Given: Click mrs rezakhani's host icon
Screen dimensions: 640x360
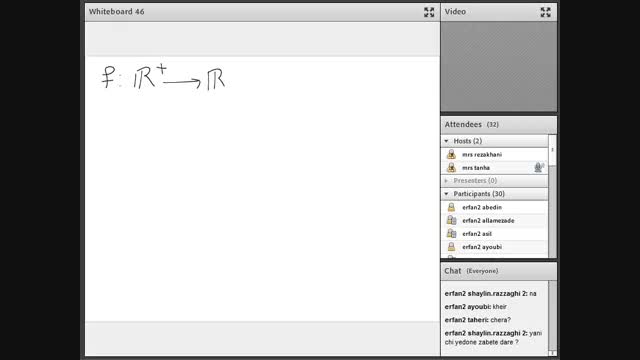Looking at the screenshot, I should [x=451, y=154].
